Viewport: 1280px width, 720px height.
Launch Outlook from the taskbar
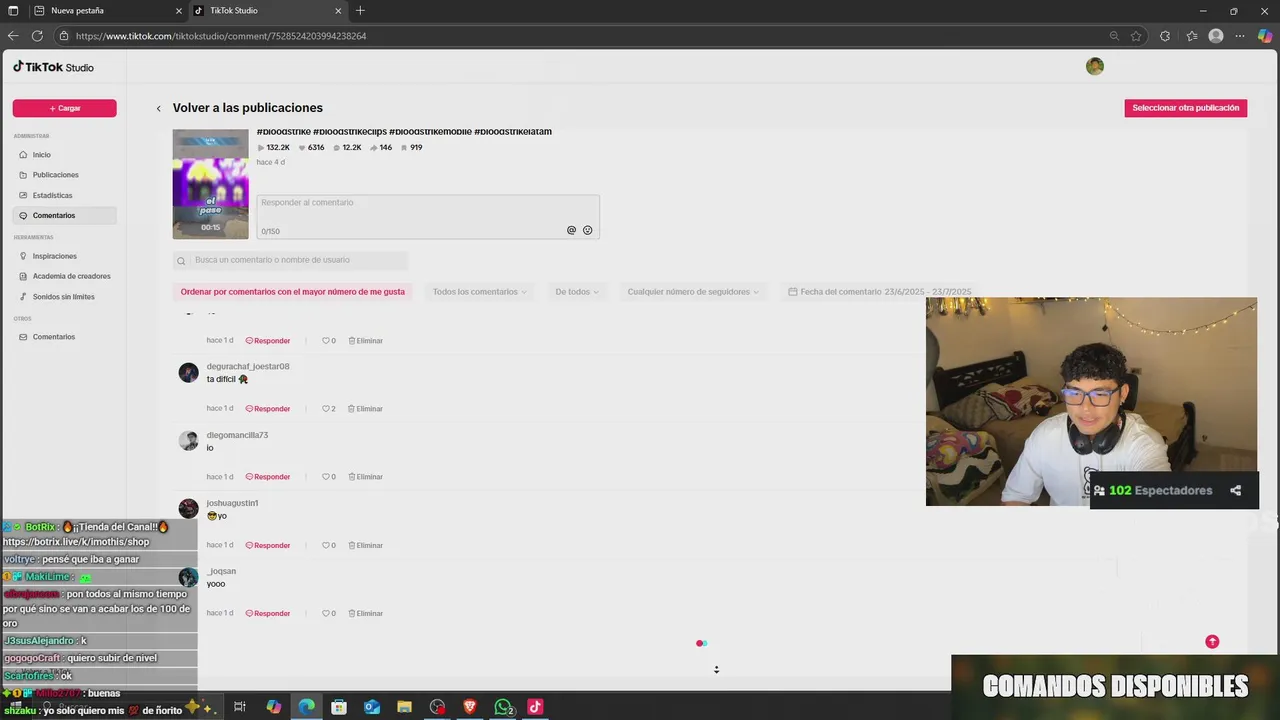click(372, 707)
